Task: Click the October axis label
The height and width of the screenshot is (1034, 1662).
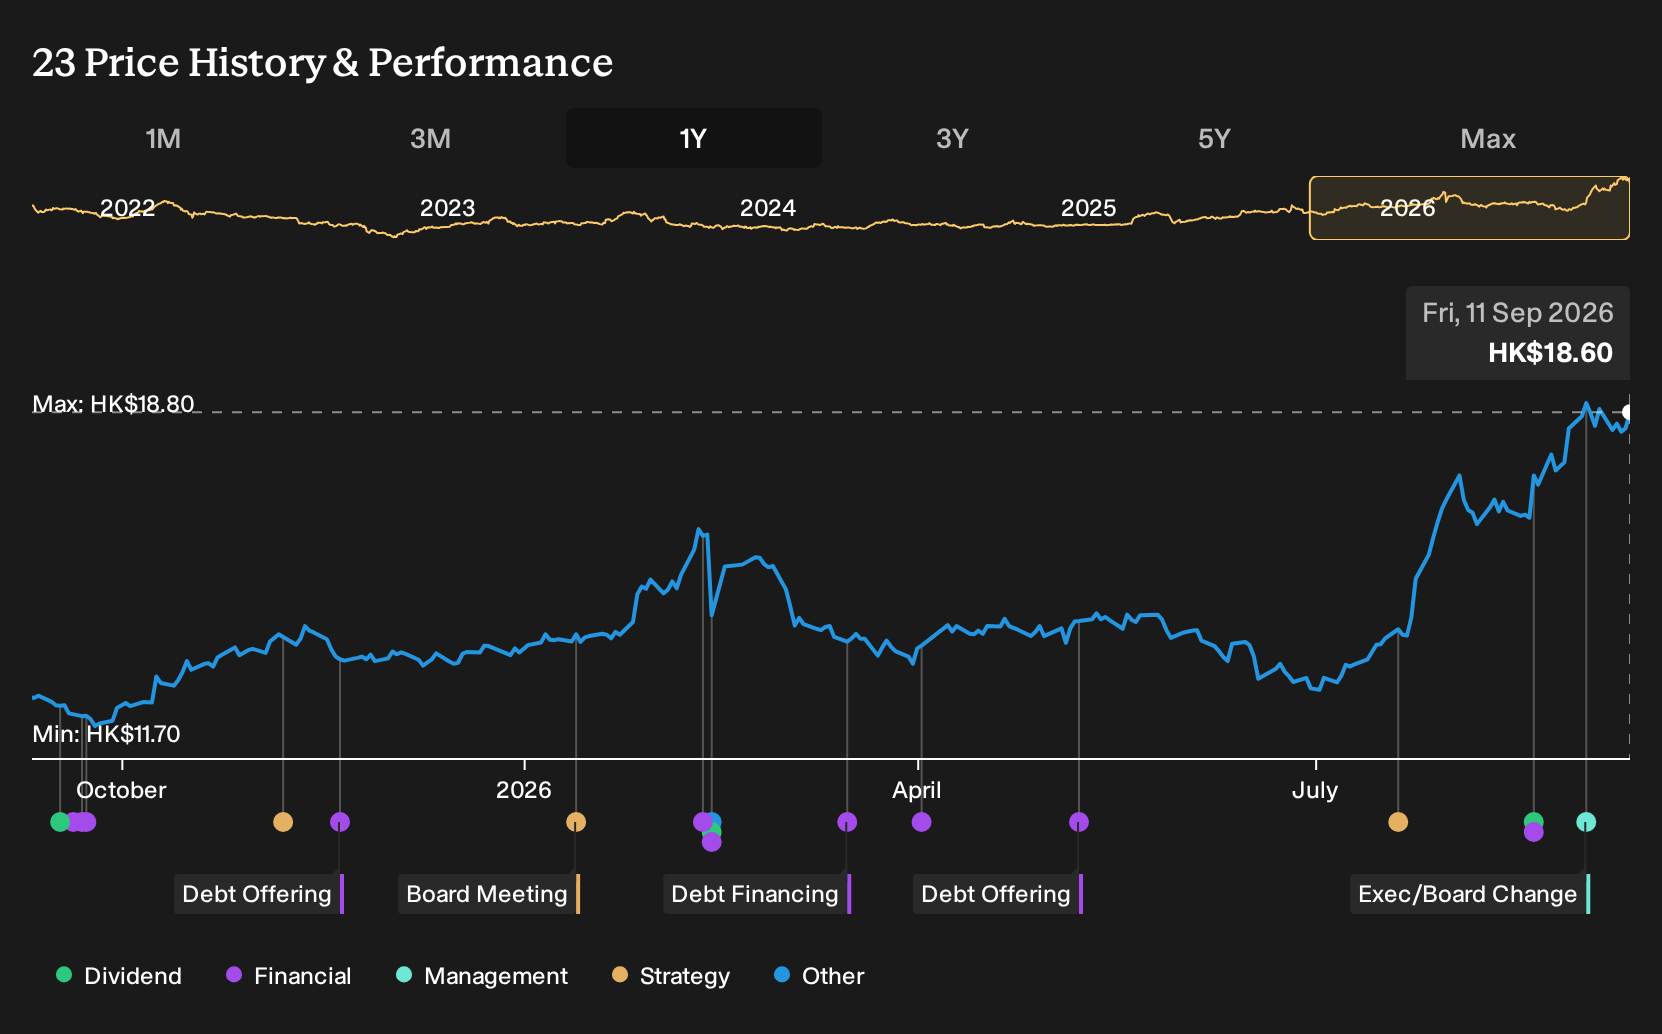Action: [x=121, y=790]
